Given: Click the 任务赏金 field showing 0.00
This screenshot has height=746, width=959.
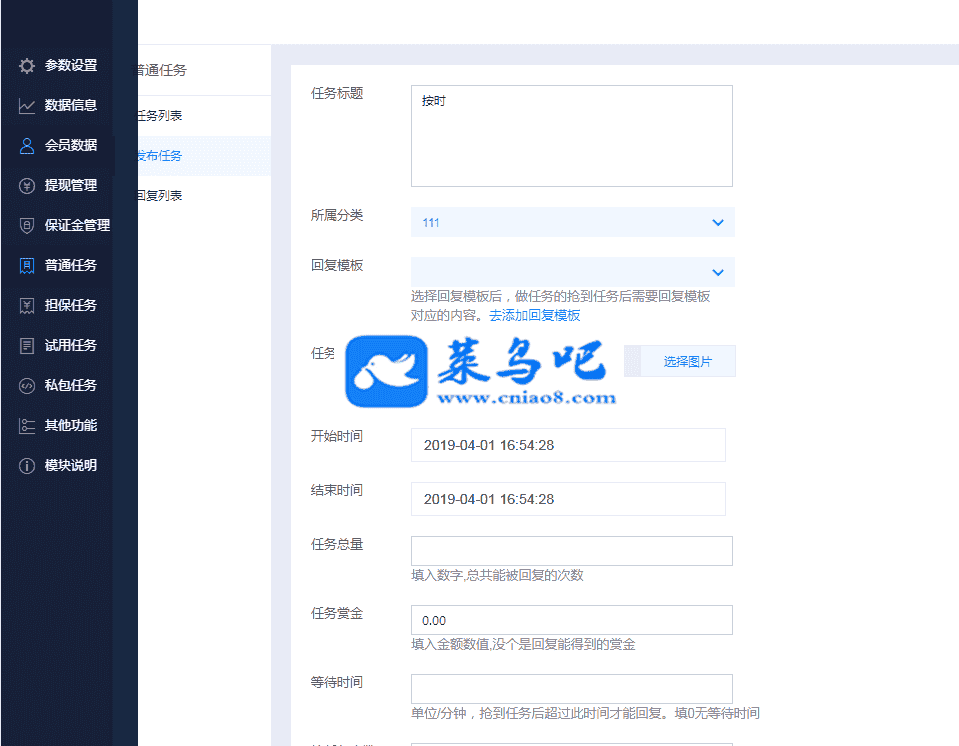Looking at the screenshot, I should (x=571, y=620).
